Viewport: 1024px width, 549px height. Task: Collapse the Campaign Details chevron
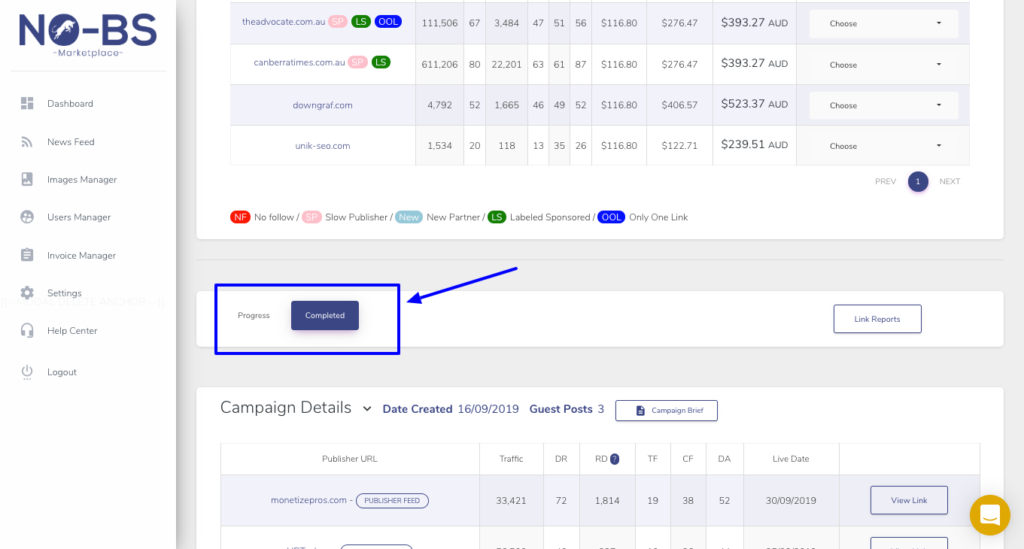tap(367, 409)
